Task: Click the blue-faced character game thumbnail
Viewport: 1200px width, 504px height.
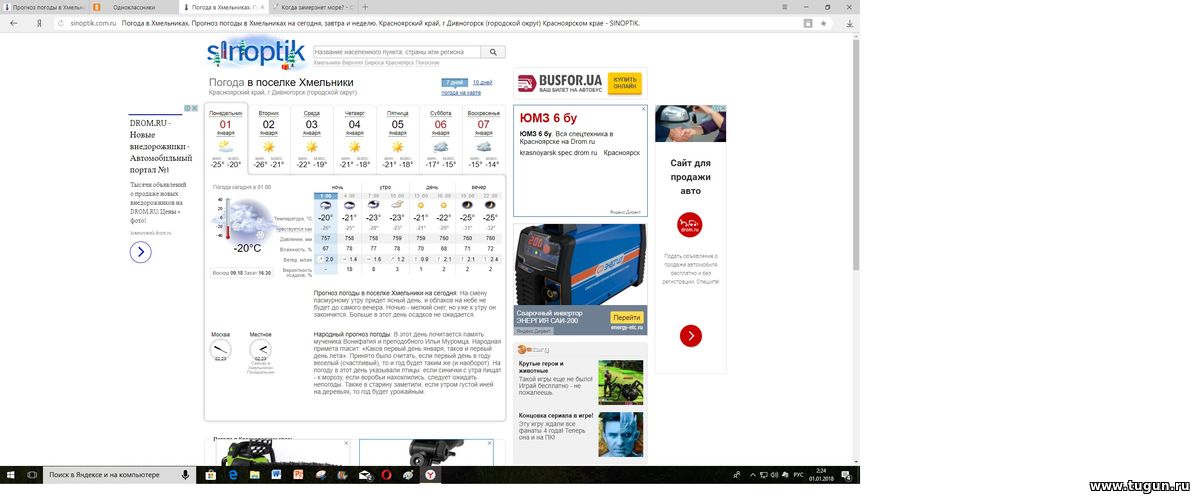Action: point(620,435)
